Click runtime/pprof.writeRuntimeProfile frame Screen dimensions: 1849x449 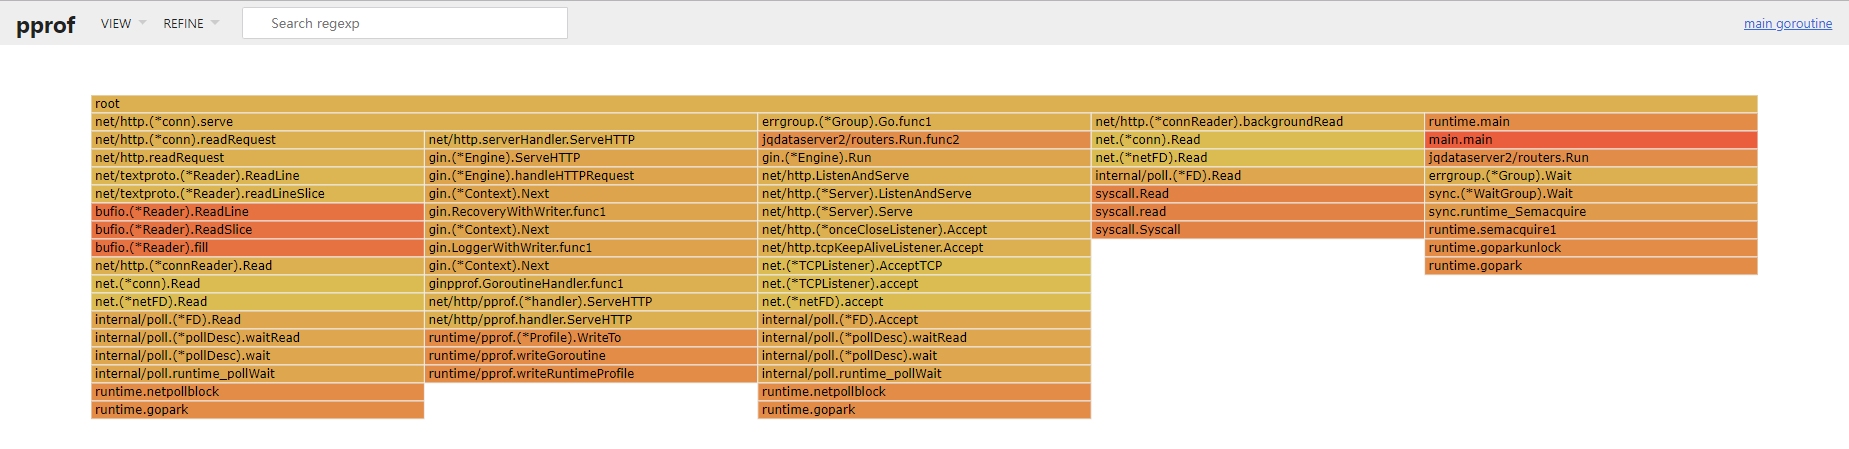pyautogui.click(x=591, y=374)
